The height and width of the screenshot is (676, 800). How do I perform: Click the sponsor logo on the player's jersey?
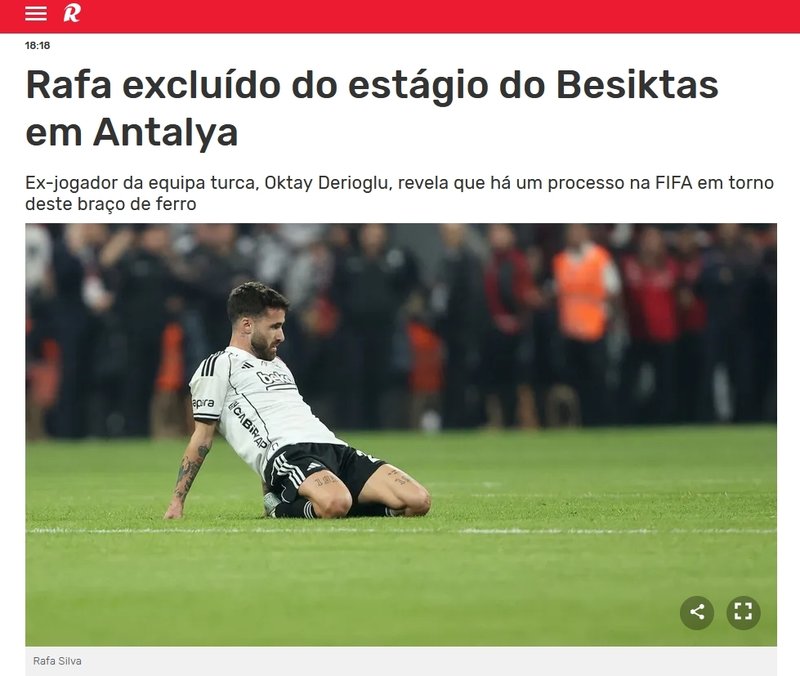[274, 379]
